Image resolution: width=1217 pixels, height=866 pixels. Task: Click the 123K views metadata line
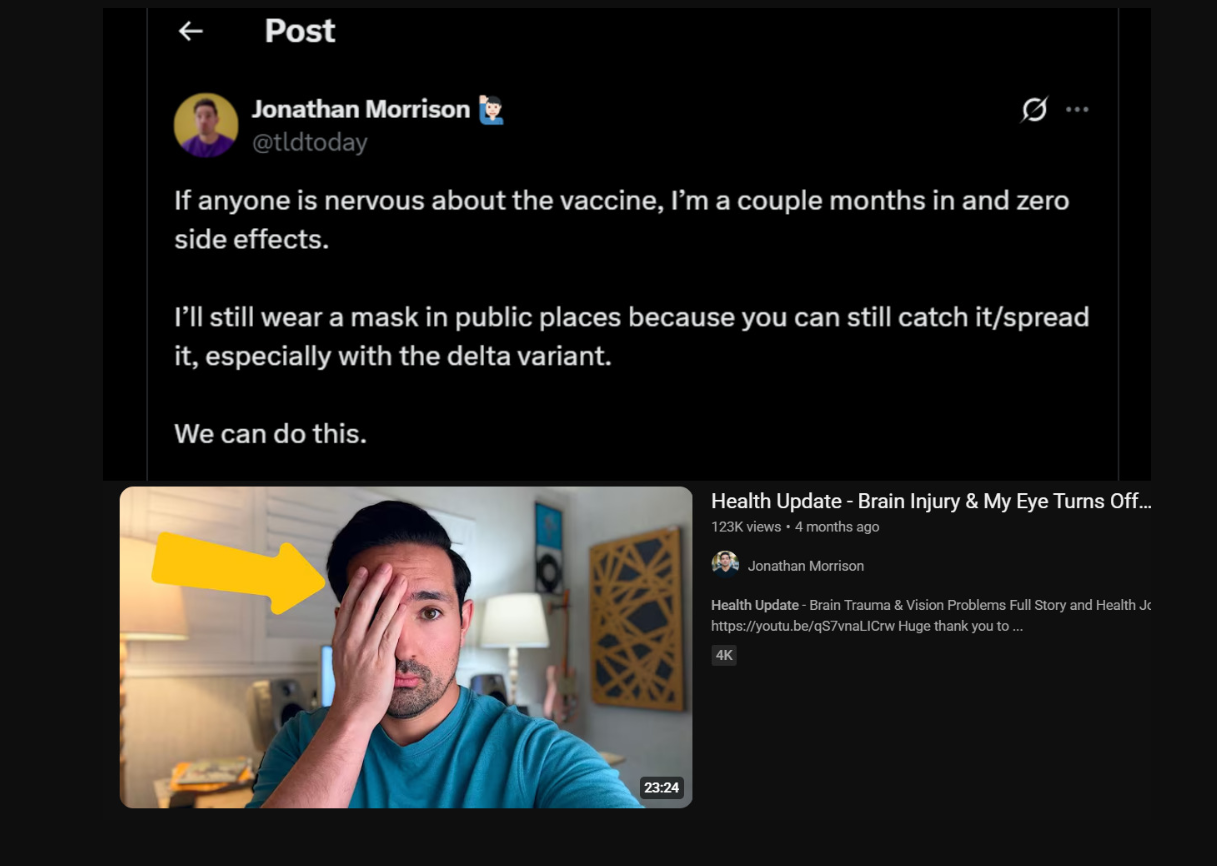point(795,527)
